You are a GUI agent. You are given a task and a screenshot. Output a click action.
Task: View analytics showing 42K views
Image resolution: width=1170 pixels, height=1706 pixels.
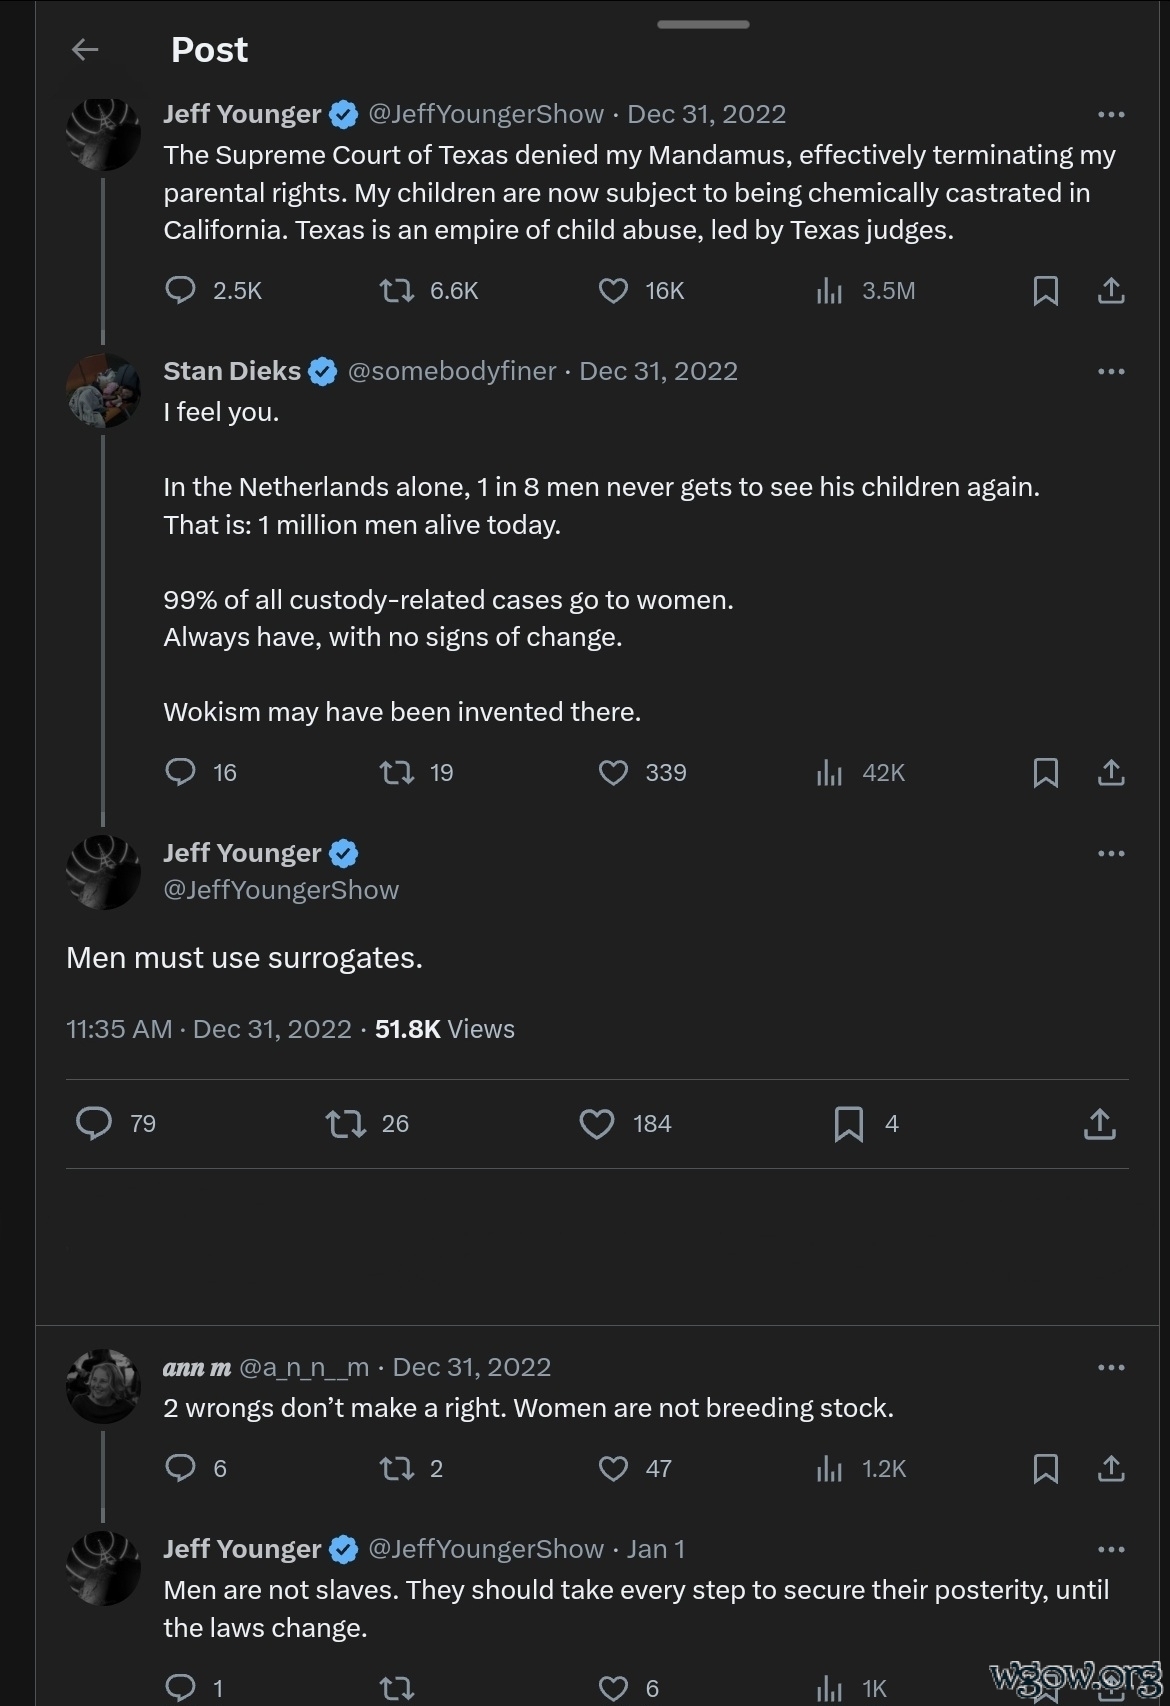click(x=829, y=772)
